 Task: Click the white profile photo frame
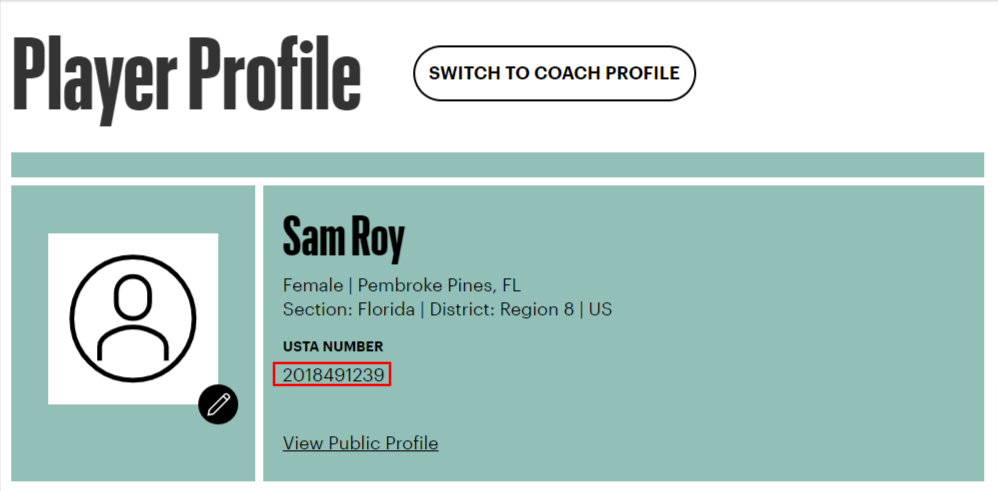[133, 318]
